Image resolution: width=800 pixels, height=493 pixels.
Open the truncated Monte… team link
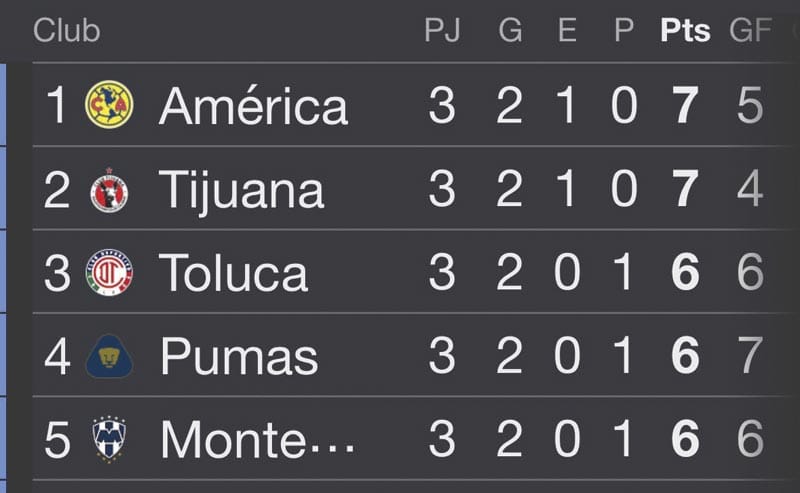[257, 439]
